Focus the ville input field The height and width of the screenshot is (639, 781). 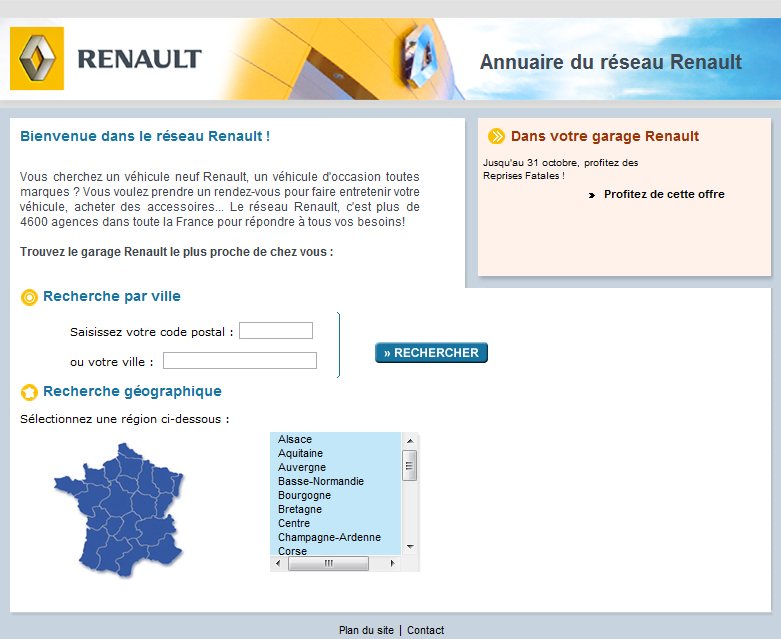pyautogui.click(x=240, y=361)
